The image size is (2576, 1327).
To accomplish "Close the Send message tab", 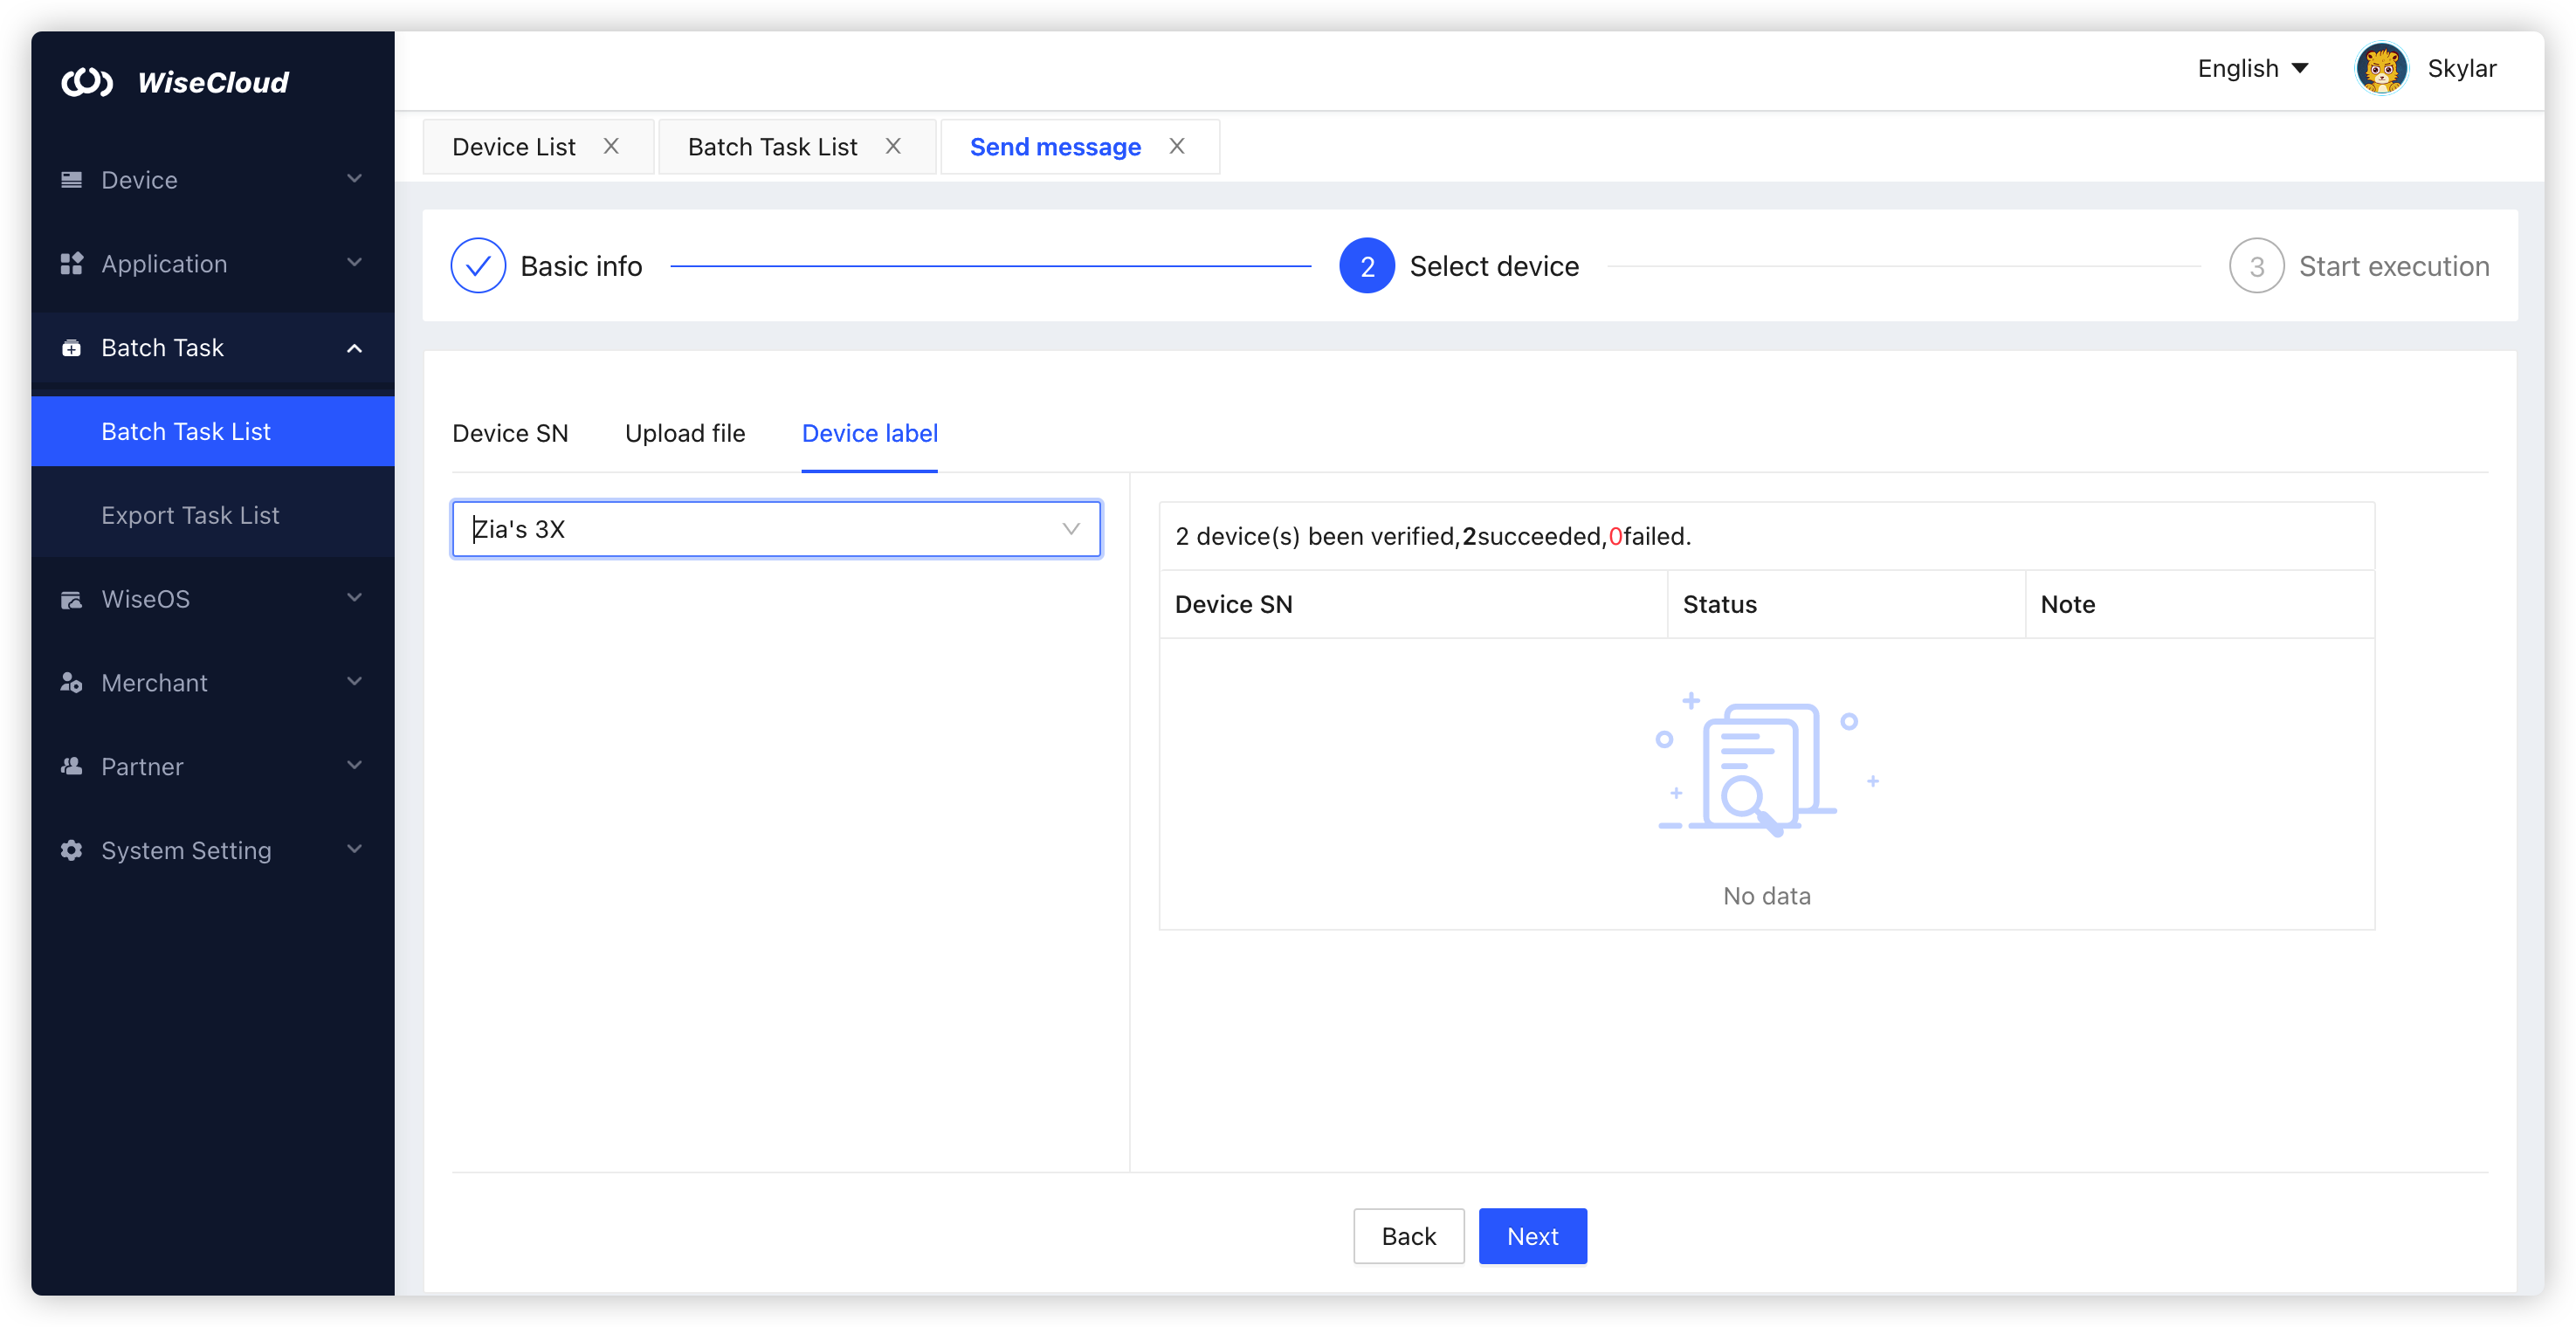I will 1177,146.
